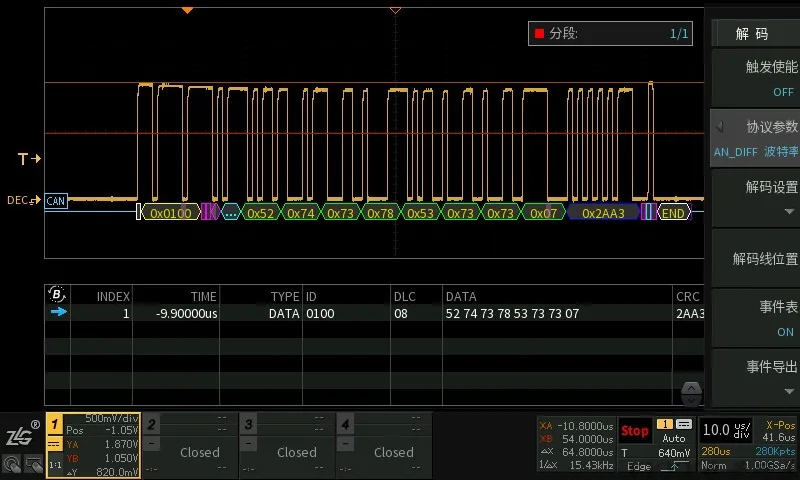
Task: Expand the decode settings menu arrow
Action: coord(789,211)
